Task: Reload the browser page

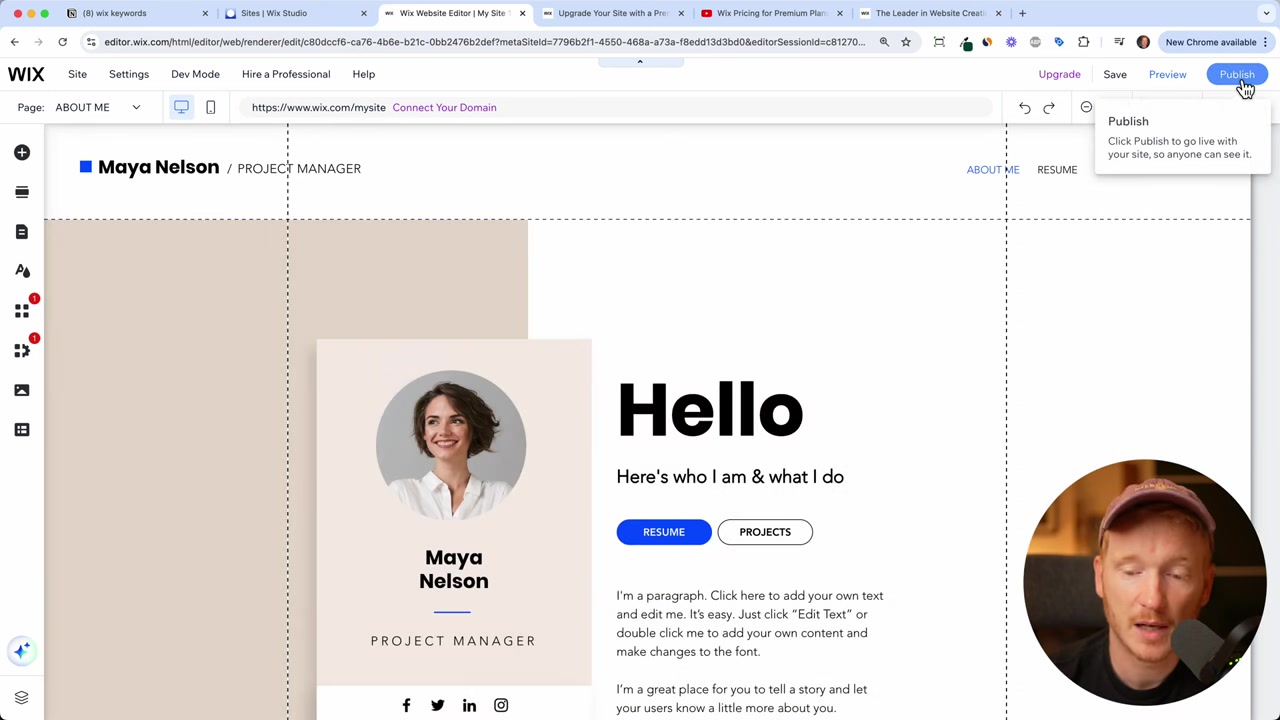Action: click(x=62, y=42)
